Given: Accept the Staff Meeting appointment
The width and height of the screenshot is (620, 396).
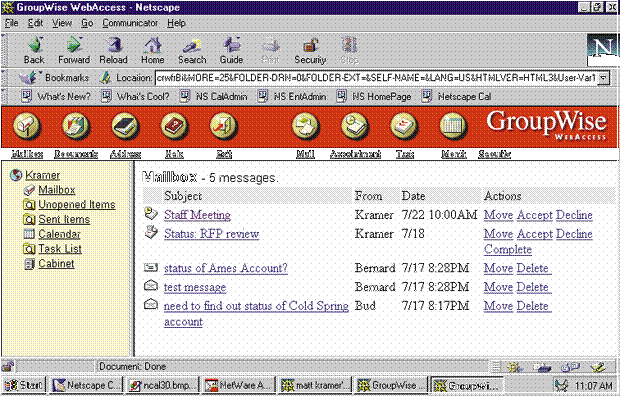Looking at the screenshot, I should pyautogui.click(x=535, y=215).
